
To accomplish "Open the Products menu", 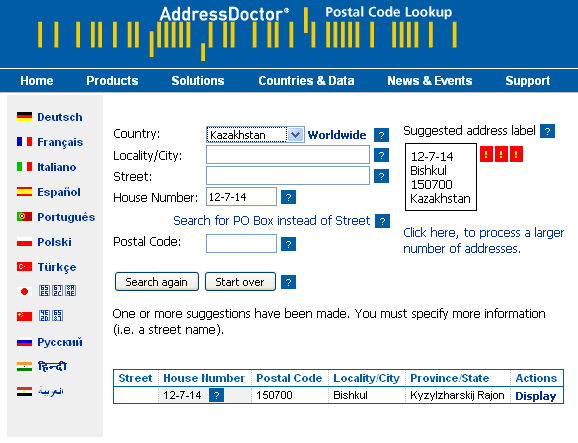I will 112,81.
